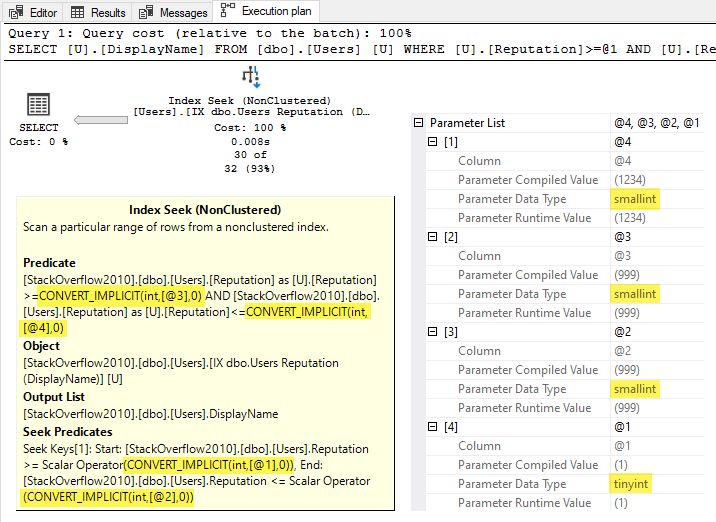Open the Messages tab
The width and height of the screenshot is (716, 522).
coord(173,12)
